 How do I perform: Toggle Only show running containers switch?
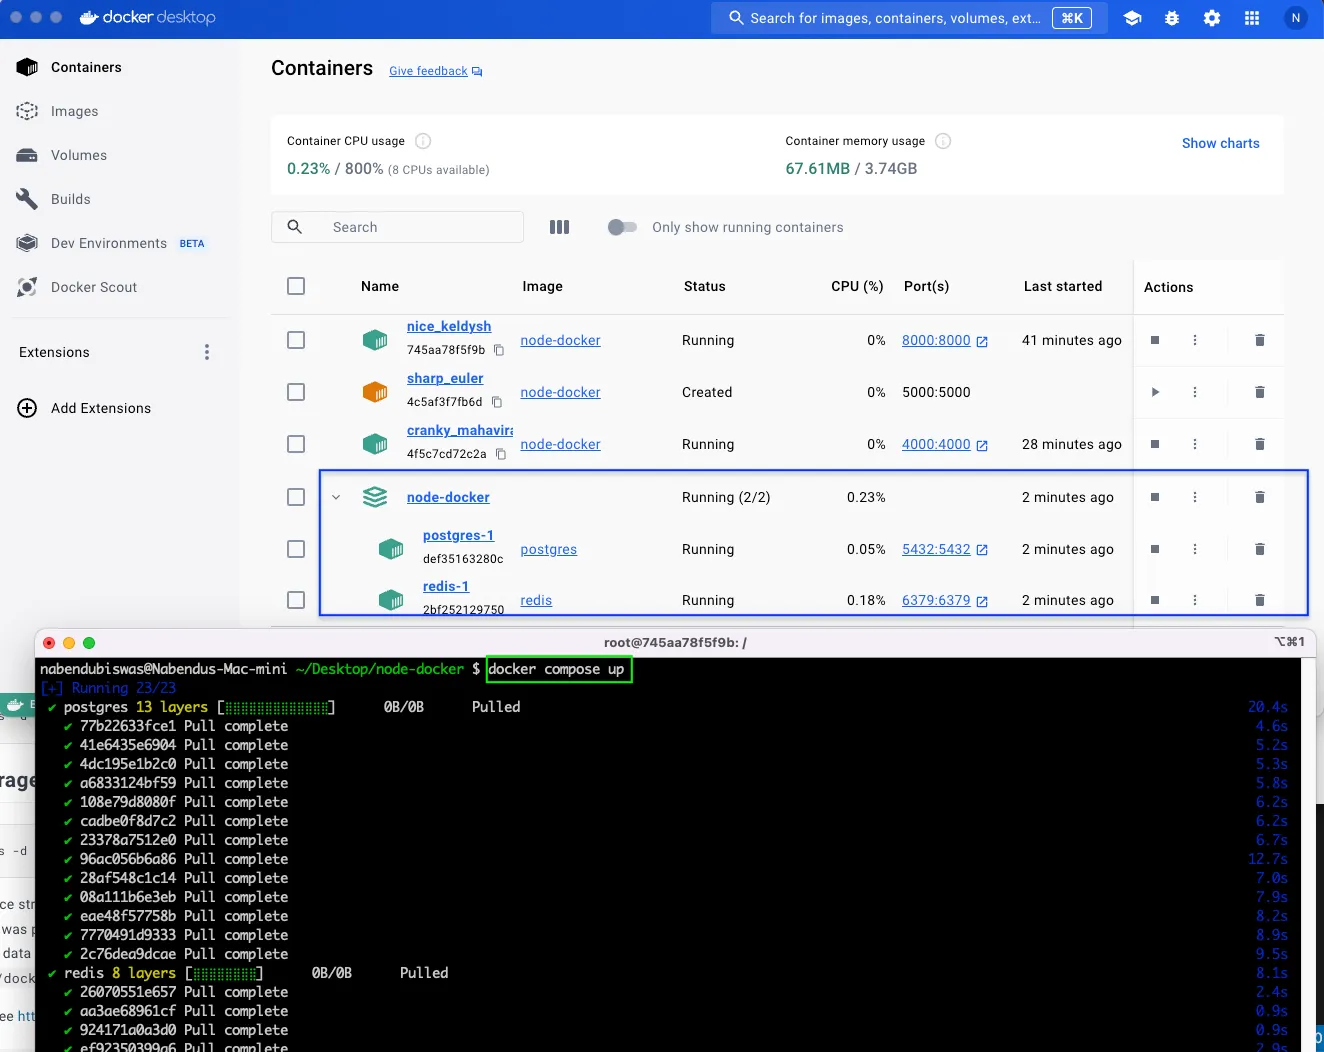pyautogui.click(x=622, y=227)
